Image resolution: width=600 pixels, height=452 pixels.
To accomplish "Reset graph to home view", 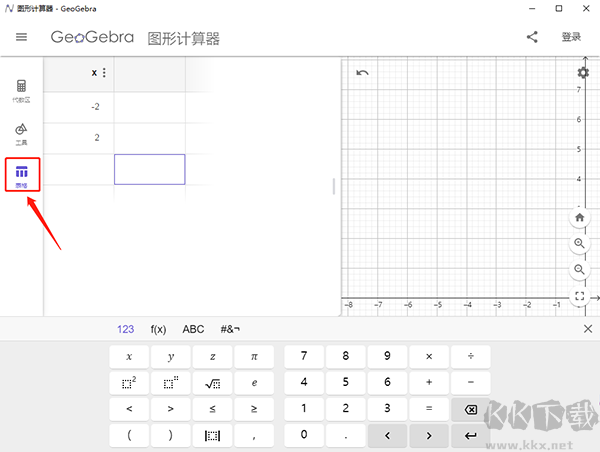I will click(x=579, y=217).
